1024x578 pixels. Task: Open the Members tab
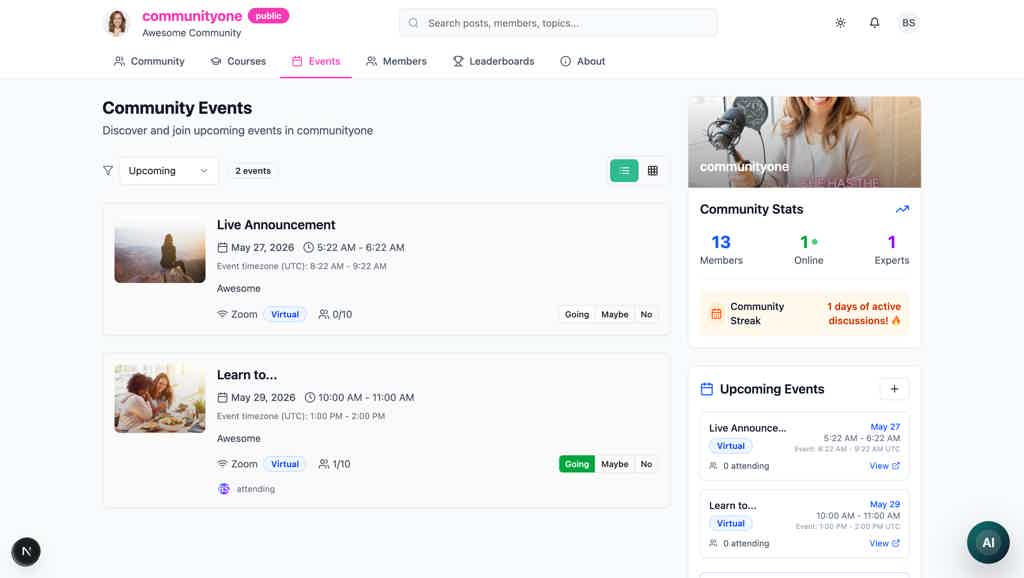click(x=396, y=61)
